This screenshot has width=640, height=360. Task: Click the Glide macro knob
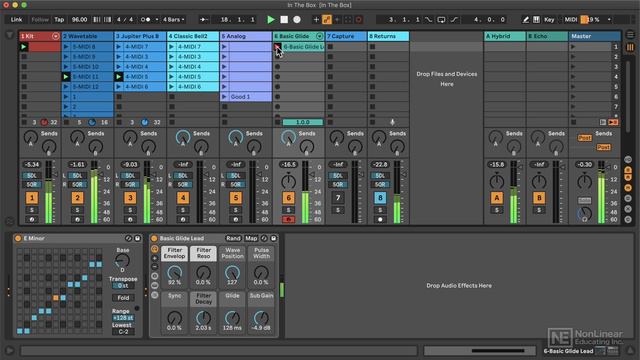[232, 318]
